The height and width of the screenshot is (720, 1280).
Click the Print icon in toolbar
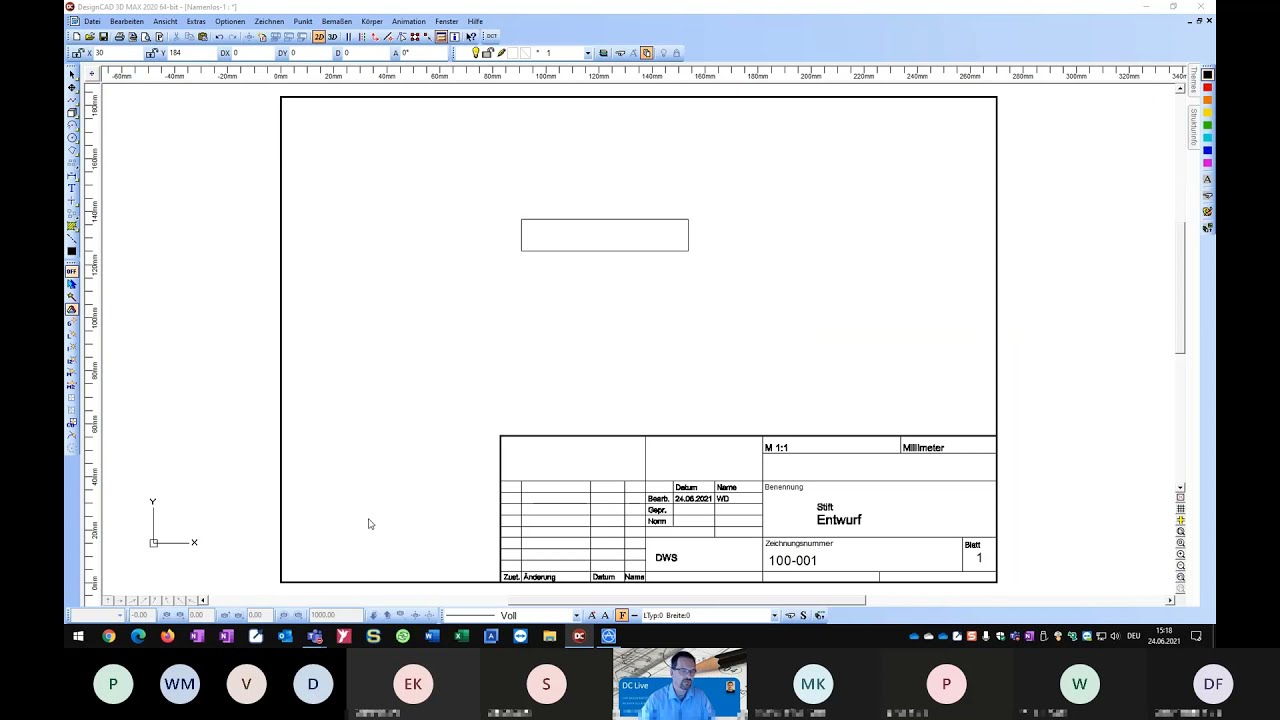[x=119, y=37]
